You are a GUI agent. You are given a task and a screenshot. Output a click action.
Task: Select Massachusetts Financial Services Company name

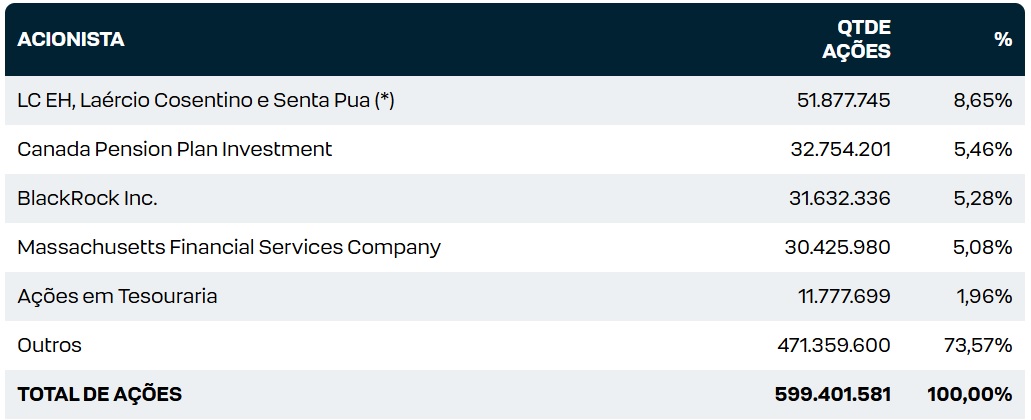229,247
